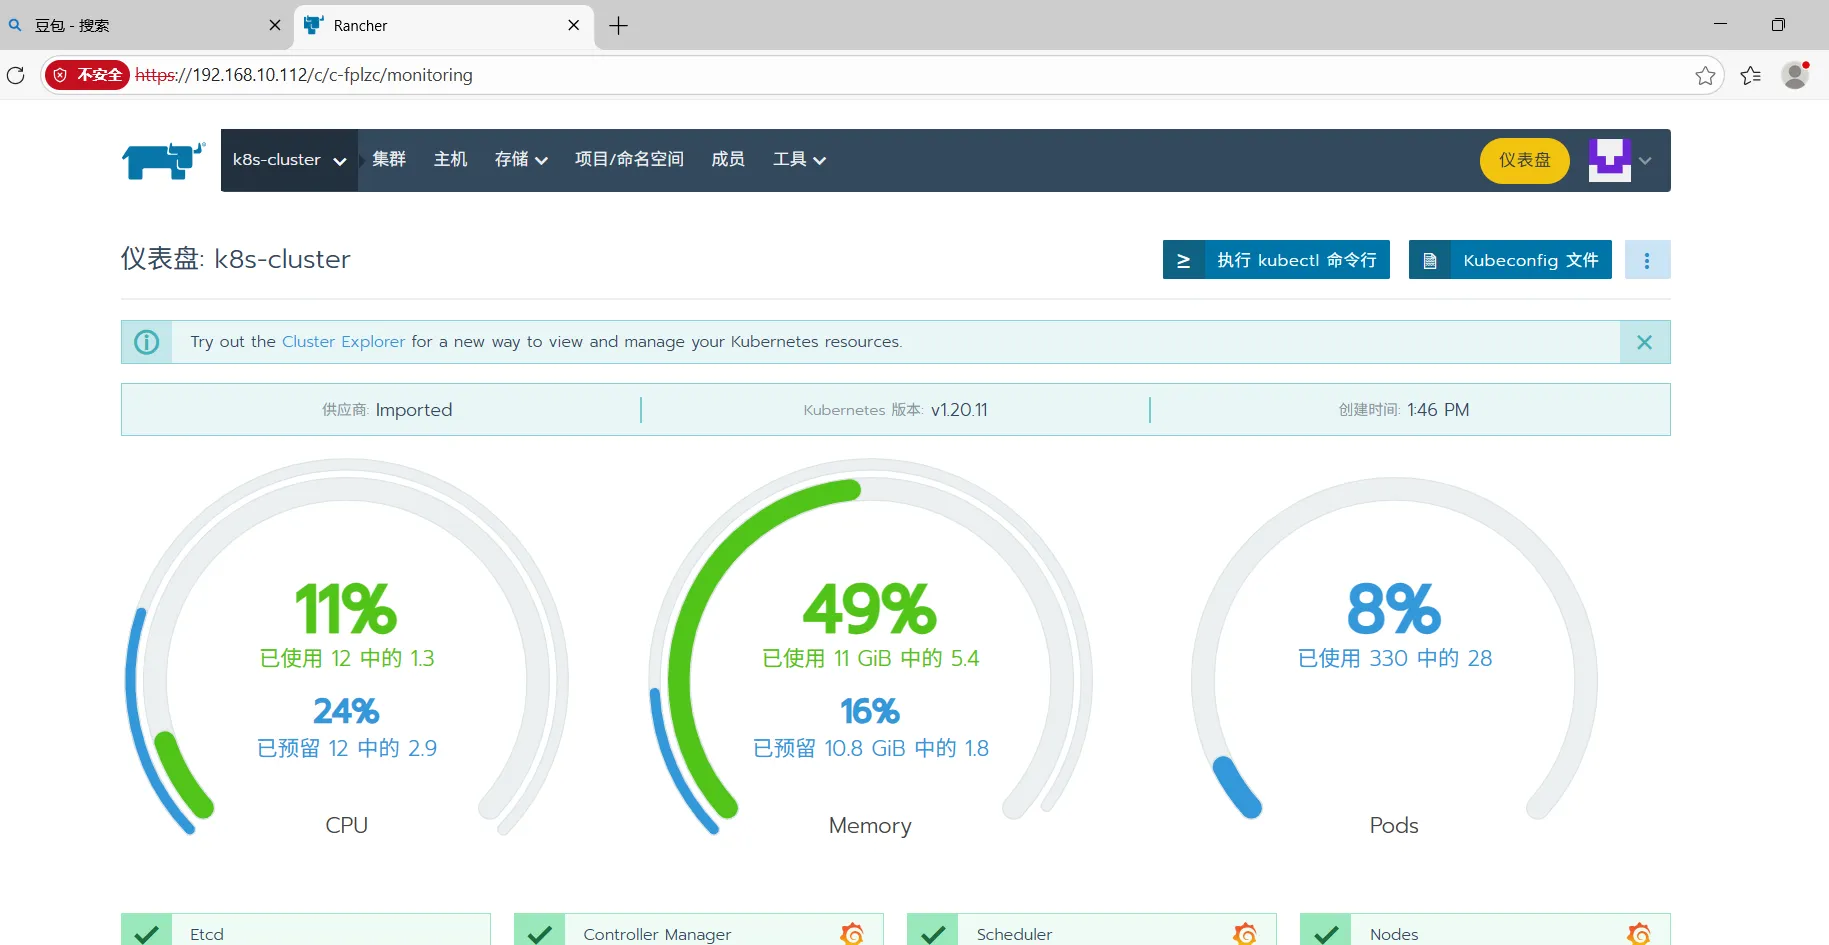Bookmark this page with the star icon
The image size is (1829, 945).
1705,75
